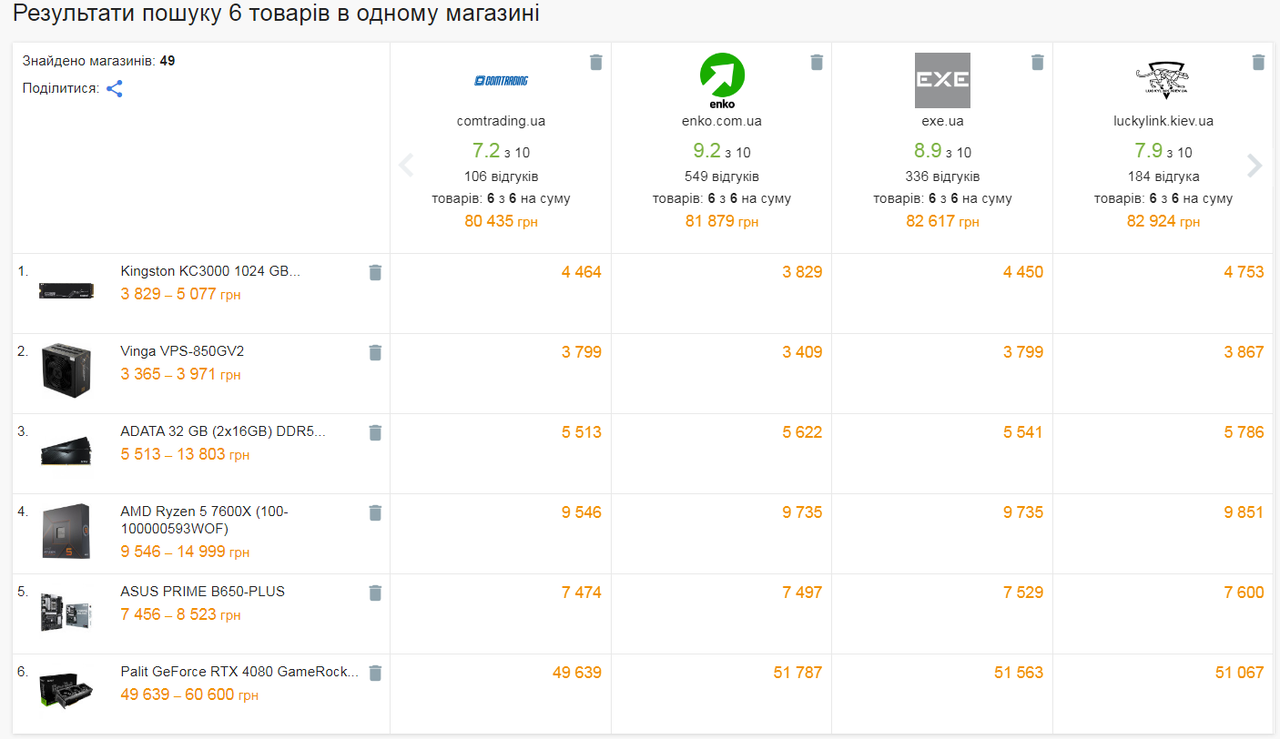Screen dimensions: 1280x739
Task: Click price range 49 639 – 60 600 грн
Action: point(189,694)
